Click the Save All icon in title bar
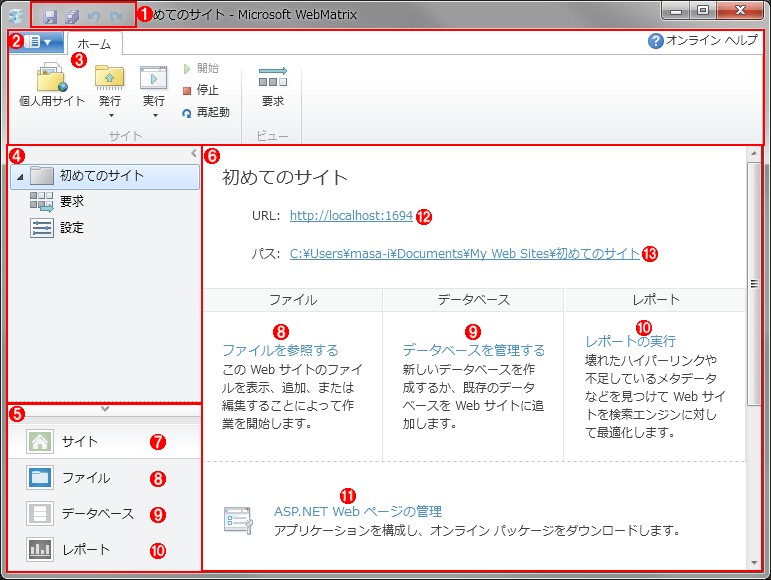The height and width of the screenshot is (580, 771). point(72,17)
